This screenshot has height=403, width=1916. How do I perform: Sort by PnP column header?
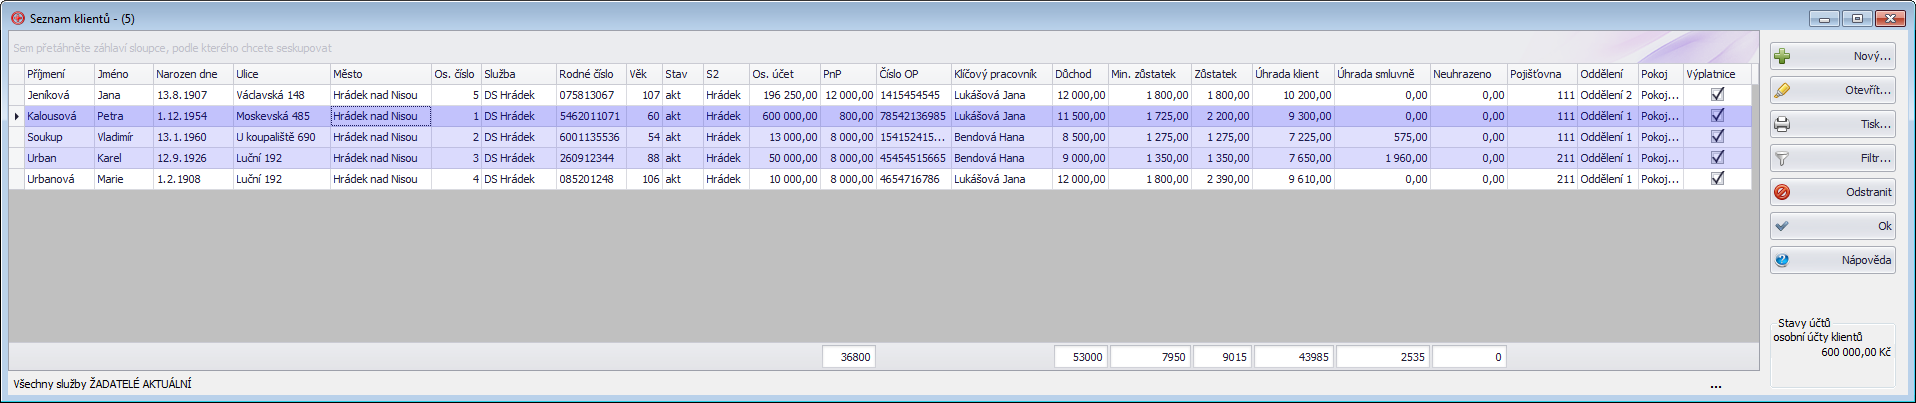pyautogui.click(x=848, y=74)
